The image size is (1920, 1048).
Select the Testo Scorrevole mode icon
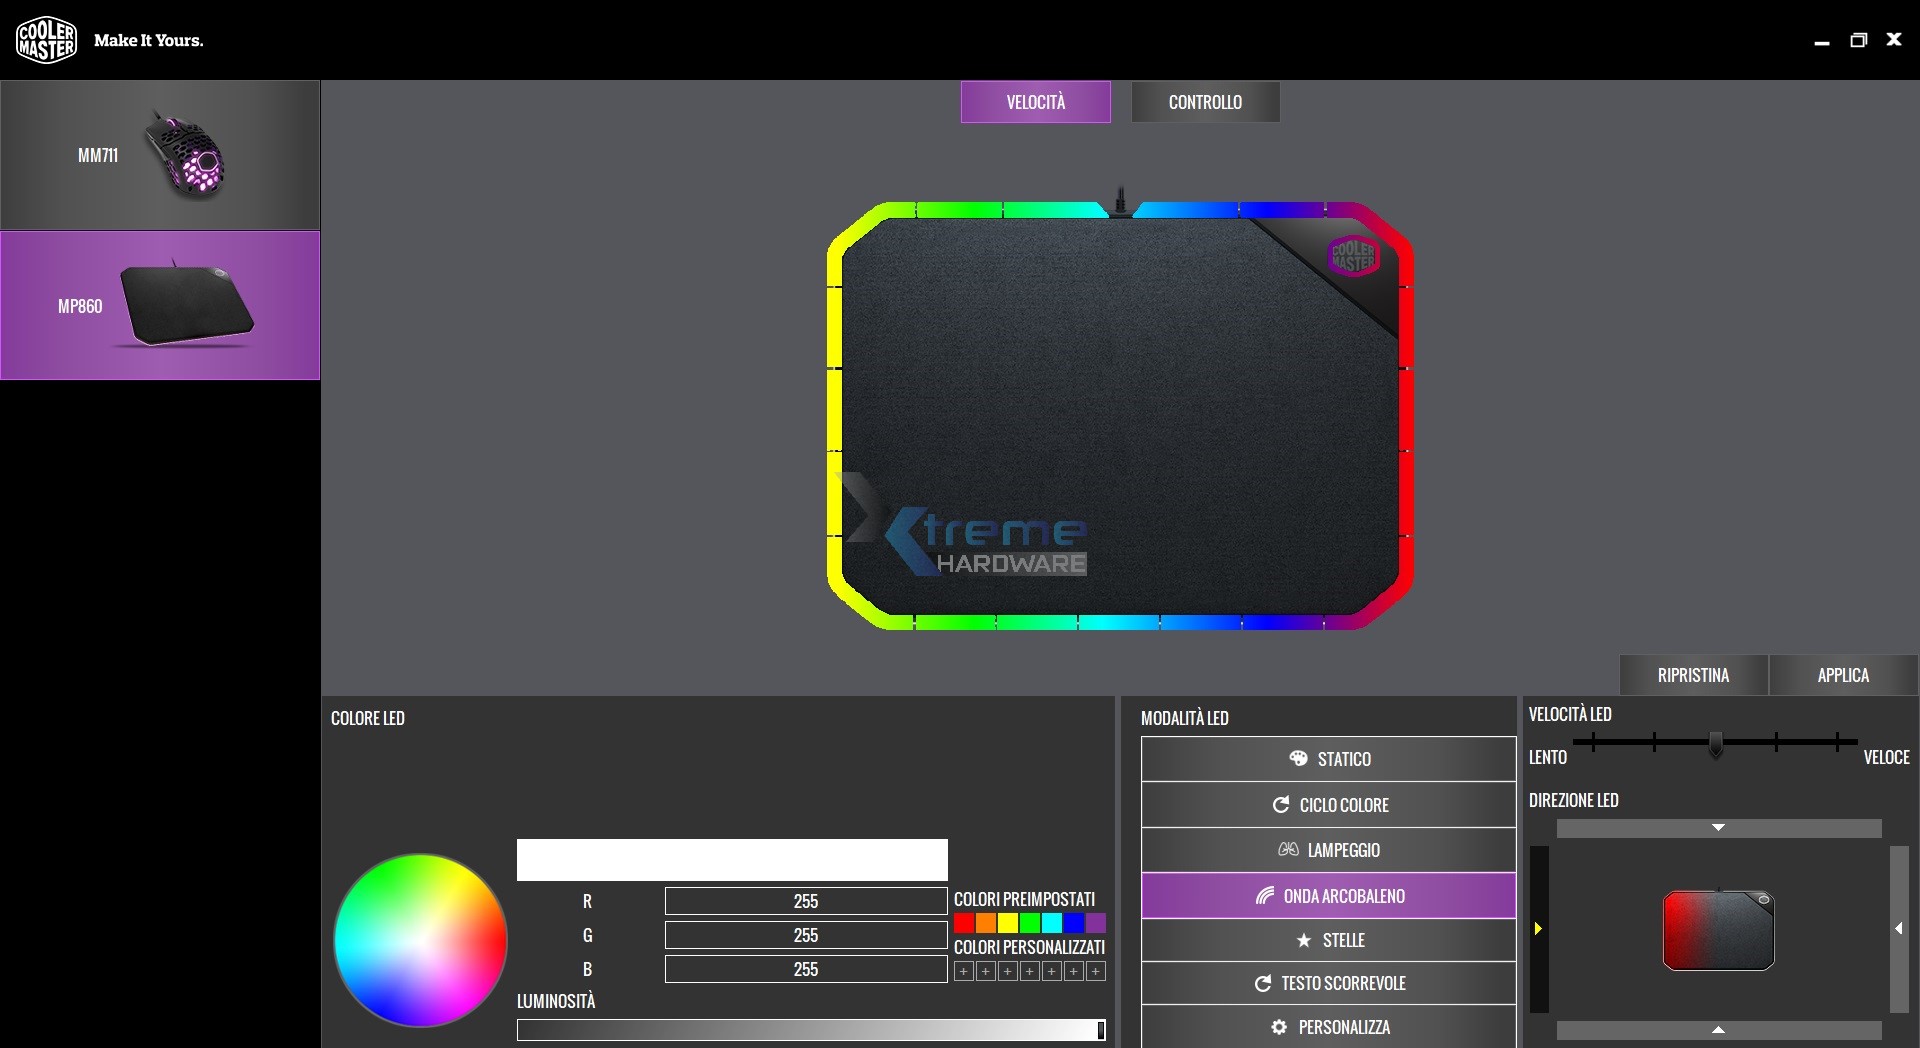[1263, 983]
